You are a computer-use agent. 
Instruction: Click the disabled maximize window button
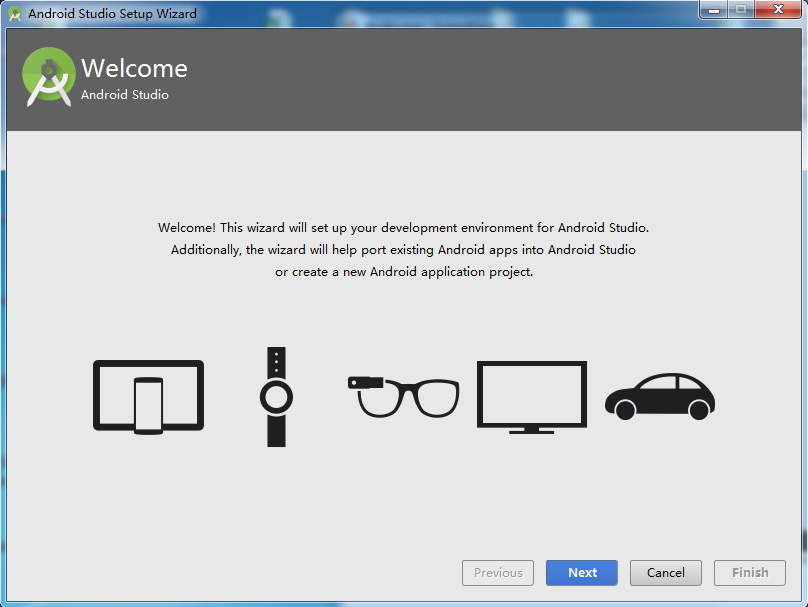point(741,9)
